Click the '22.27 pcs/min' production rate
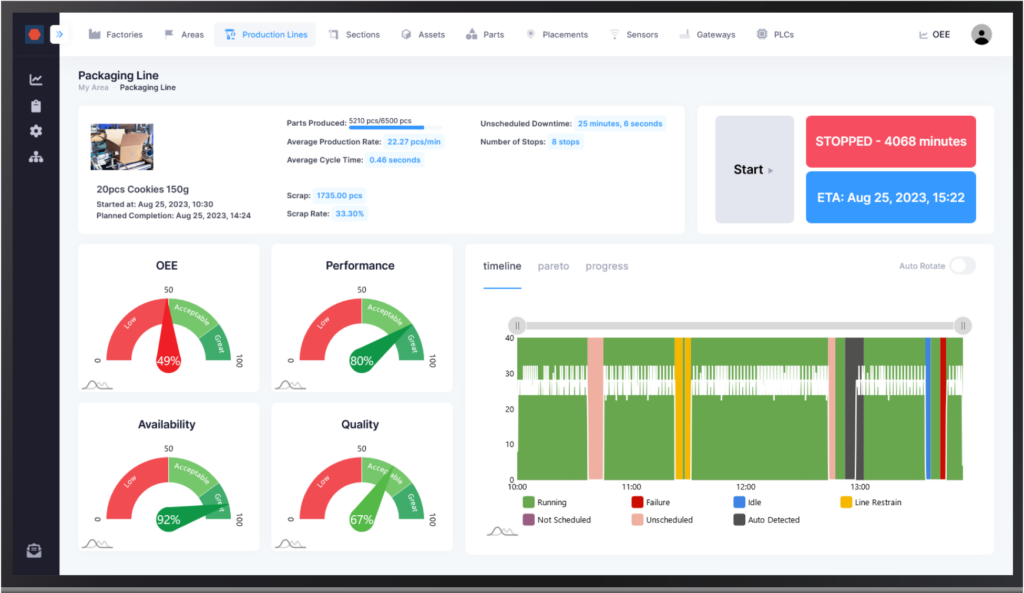Viewport: 1024px width, 593px height. [413, 142]
